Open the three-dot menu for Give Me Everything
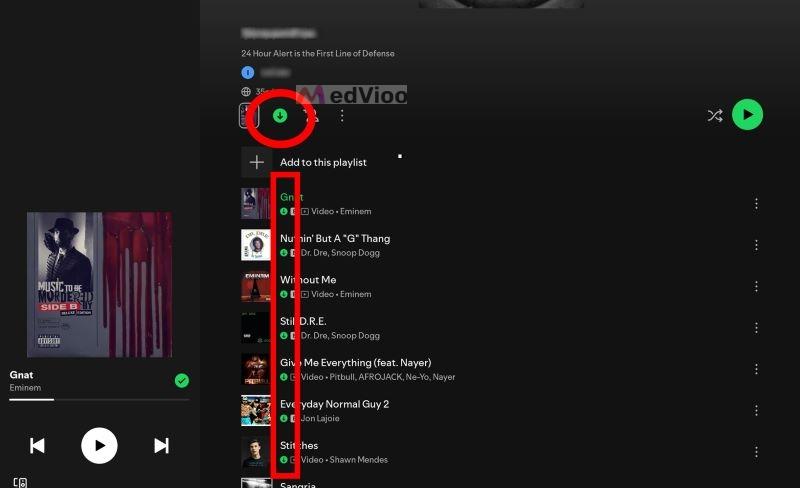 (756, 369)
